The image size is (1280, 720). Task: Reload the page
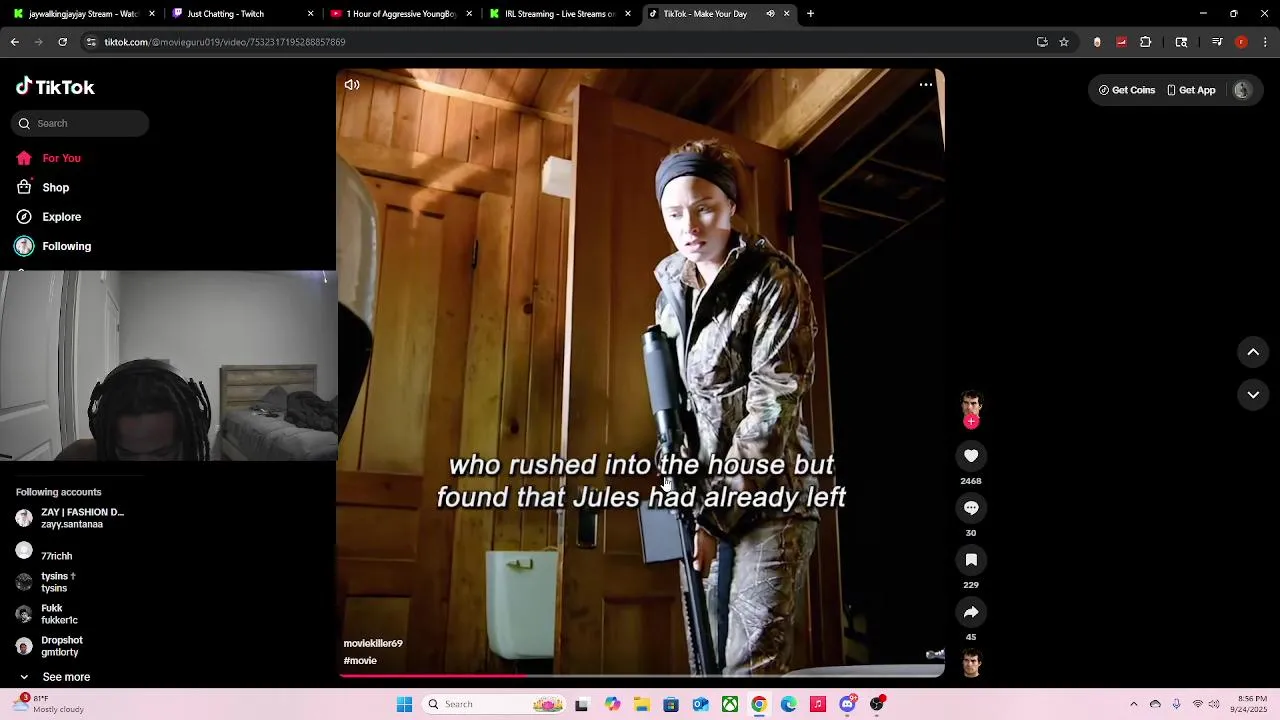coord(62,42)
